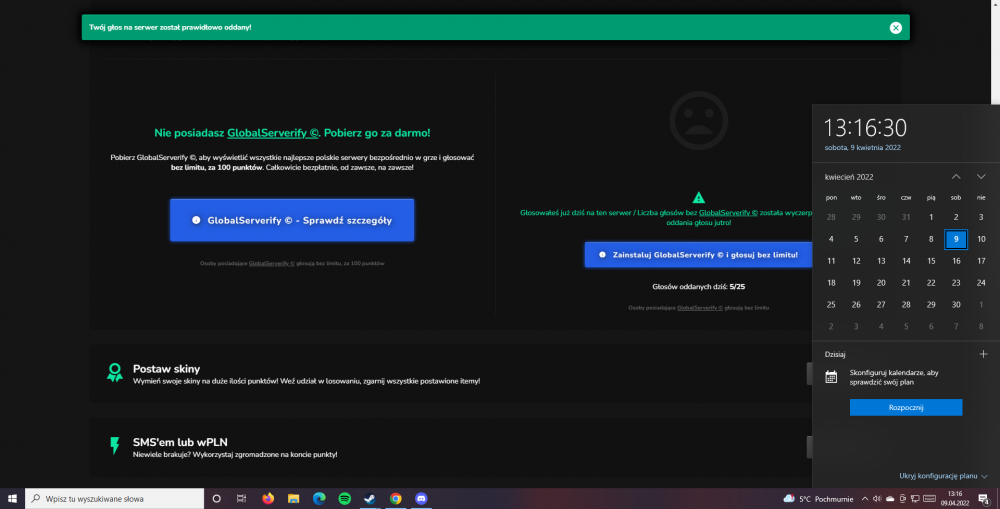Click touch keyboard icon in tray
The width and height of the screenshot is (1000, 509).
[x=929, y=499]
